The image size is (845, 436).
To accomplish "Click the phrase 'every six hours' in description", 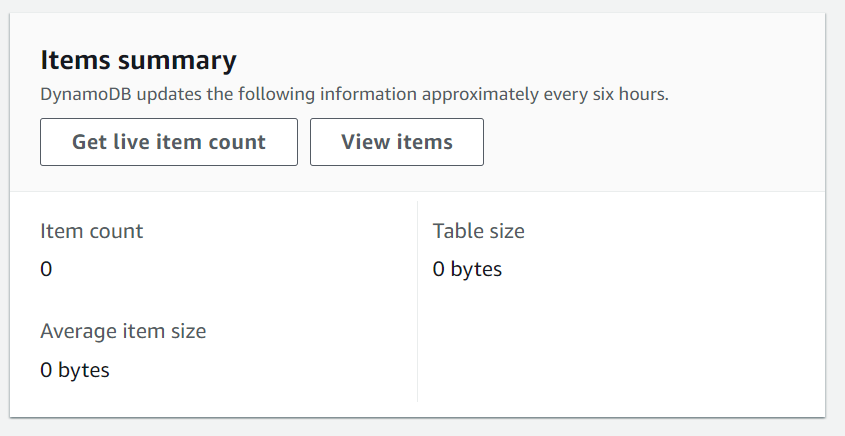I will 610,96.
